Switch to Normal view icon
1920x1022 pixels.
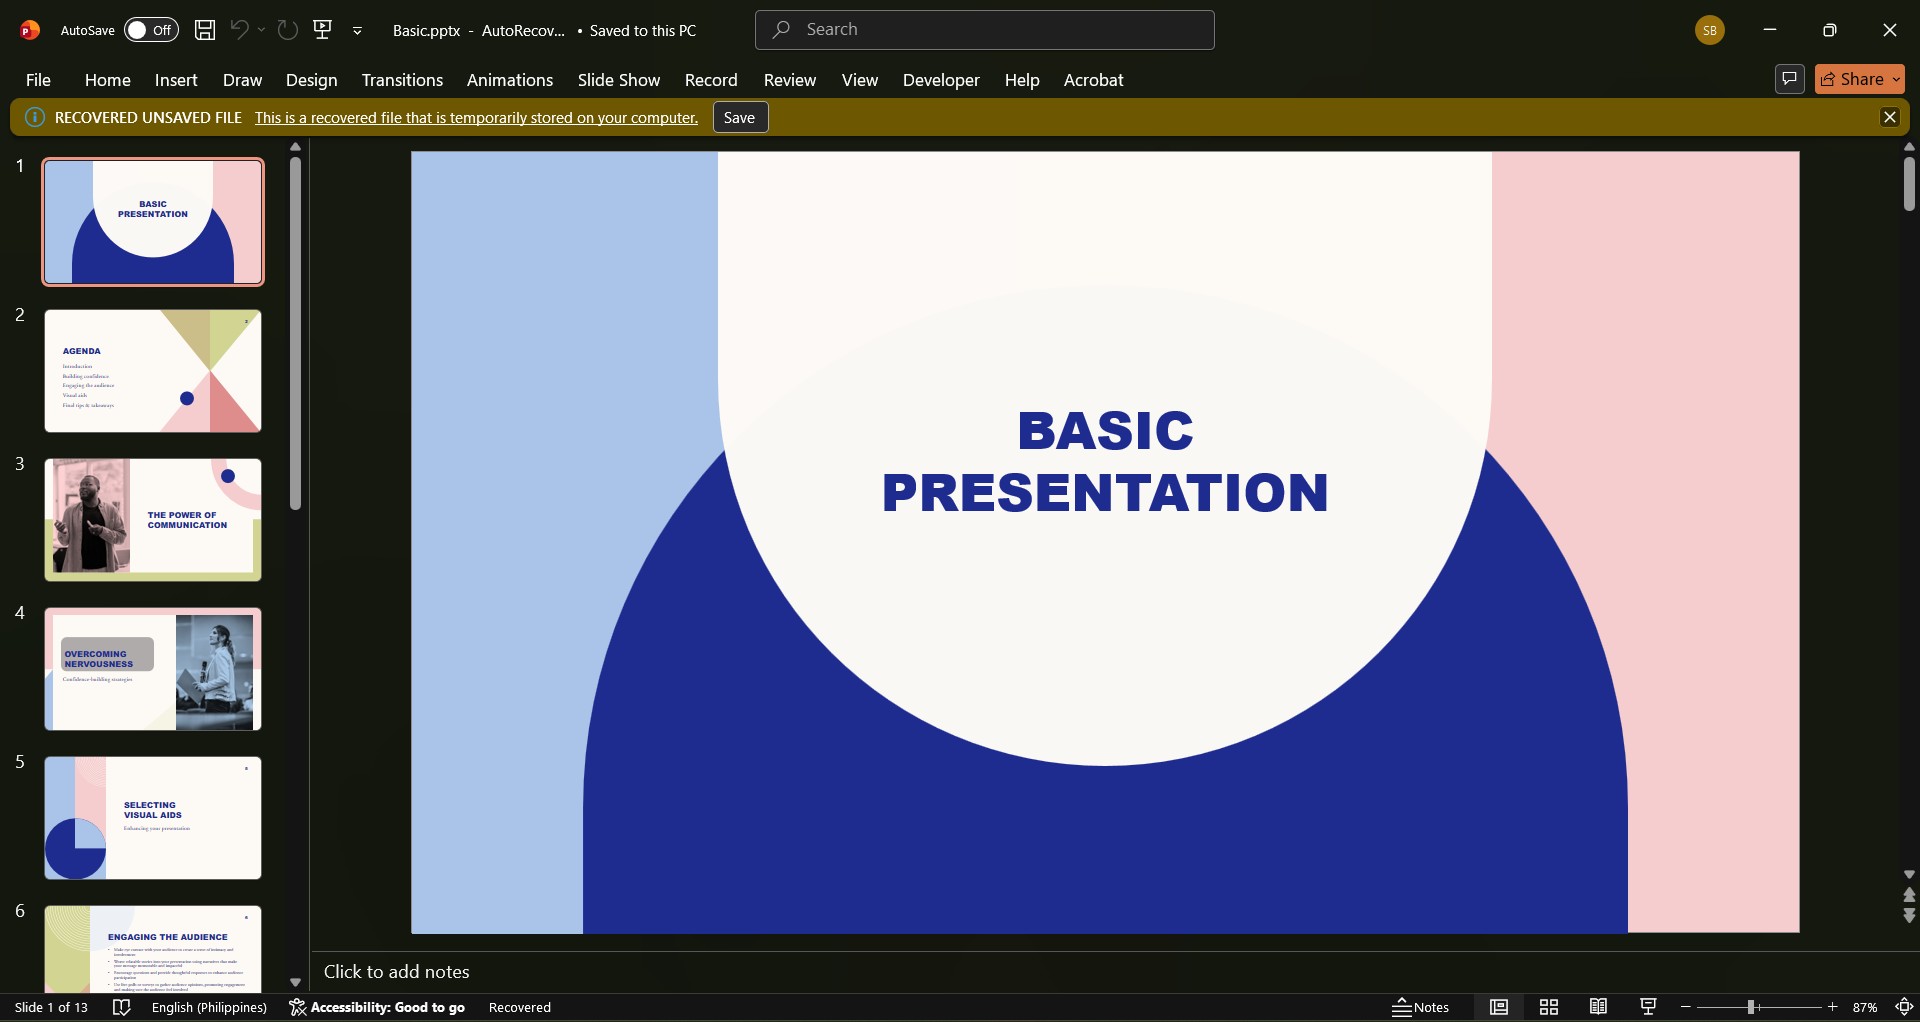(1499, 1007)
